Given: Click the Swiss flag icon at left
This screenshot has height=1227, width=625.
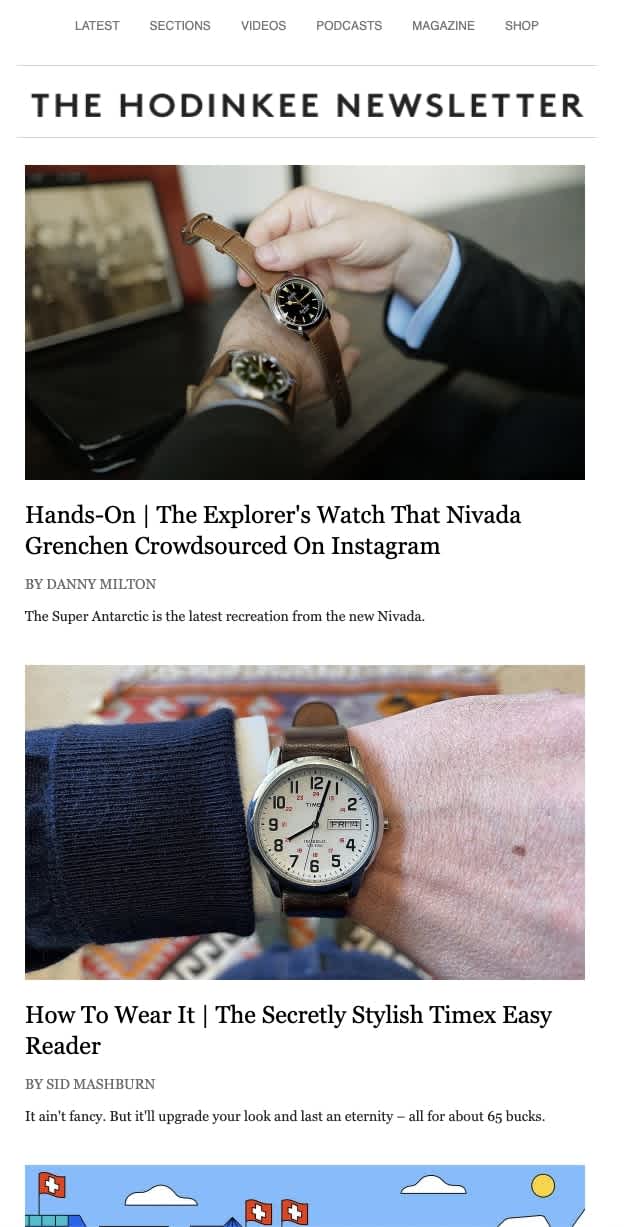Looking at the screenshot, I should coord(52,1186).
